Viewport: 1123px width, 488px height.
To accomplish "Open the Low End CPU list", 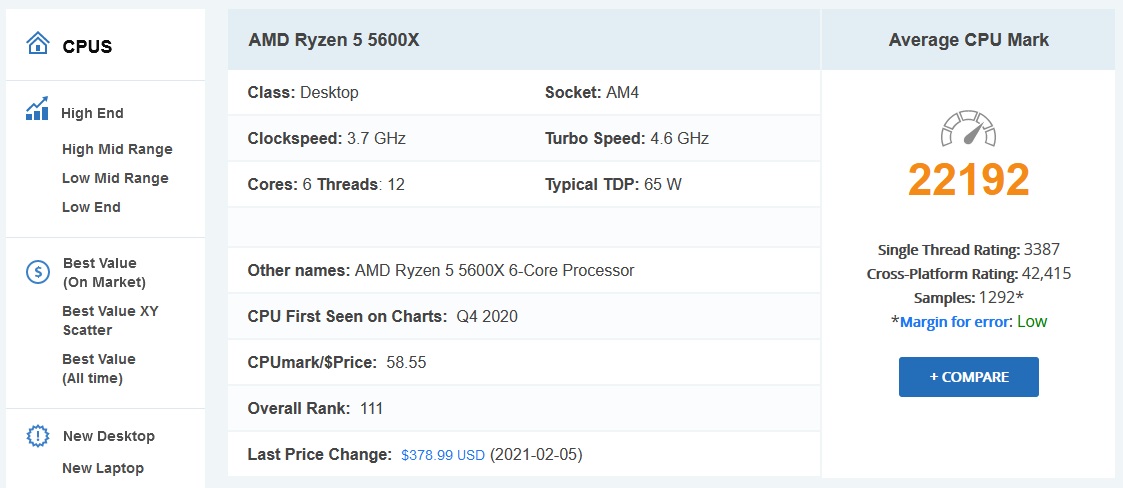I will pos(91,207).
